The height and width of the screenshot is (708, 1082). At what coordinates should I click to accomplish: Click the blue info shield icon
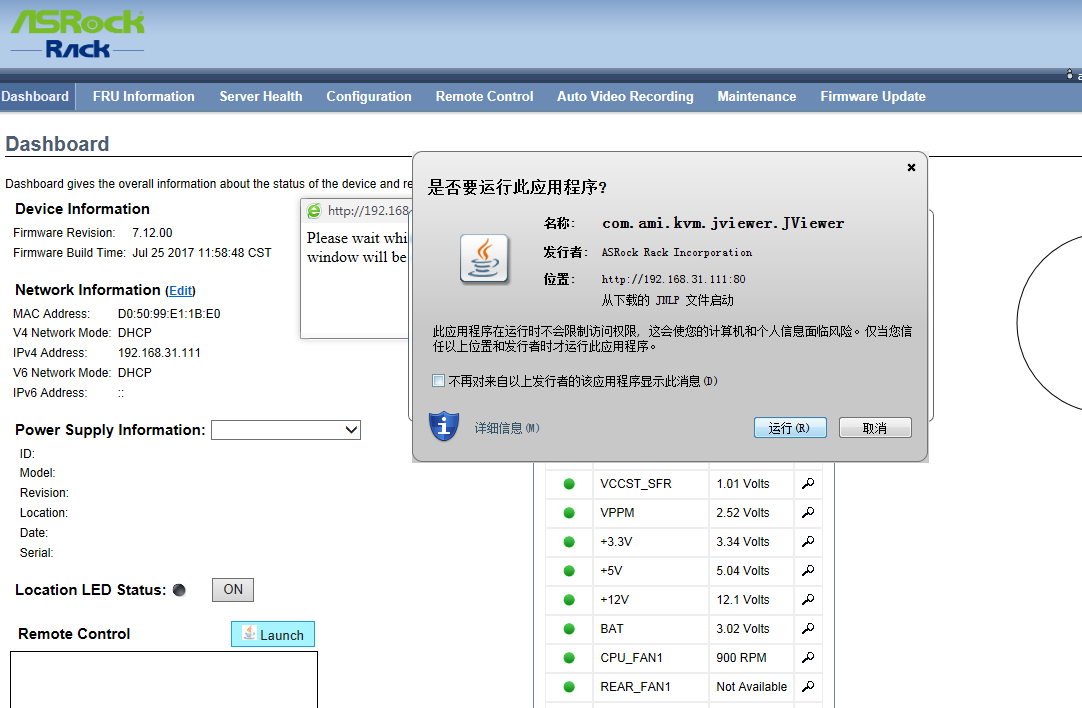(444, 426)
